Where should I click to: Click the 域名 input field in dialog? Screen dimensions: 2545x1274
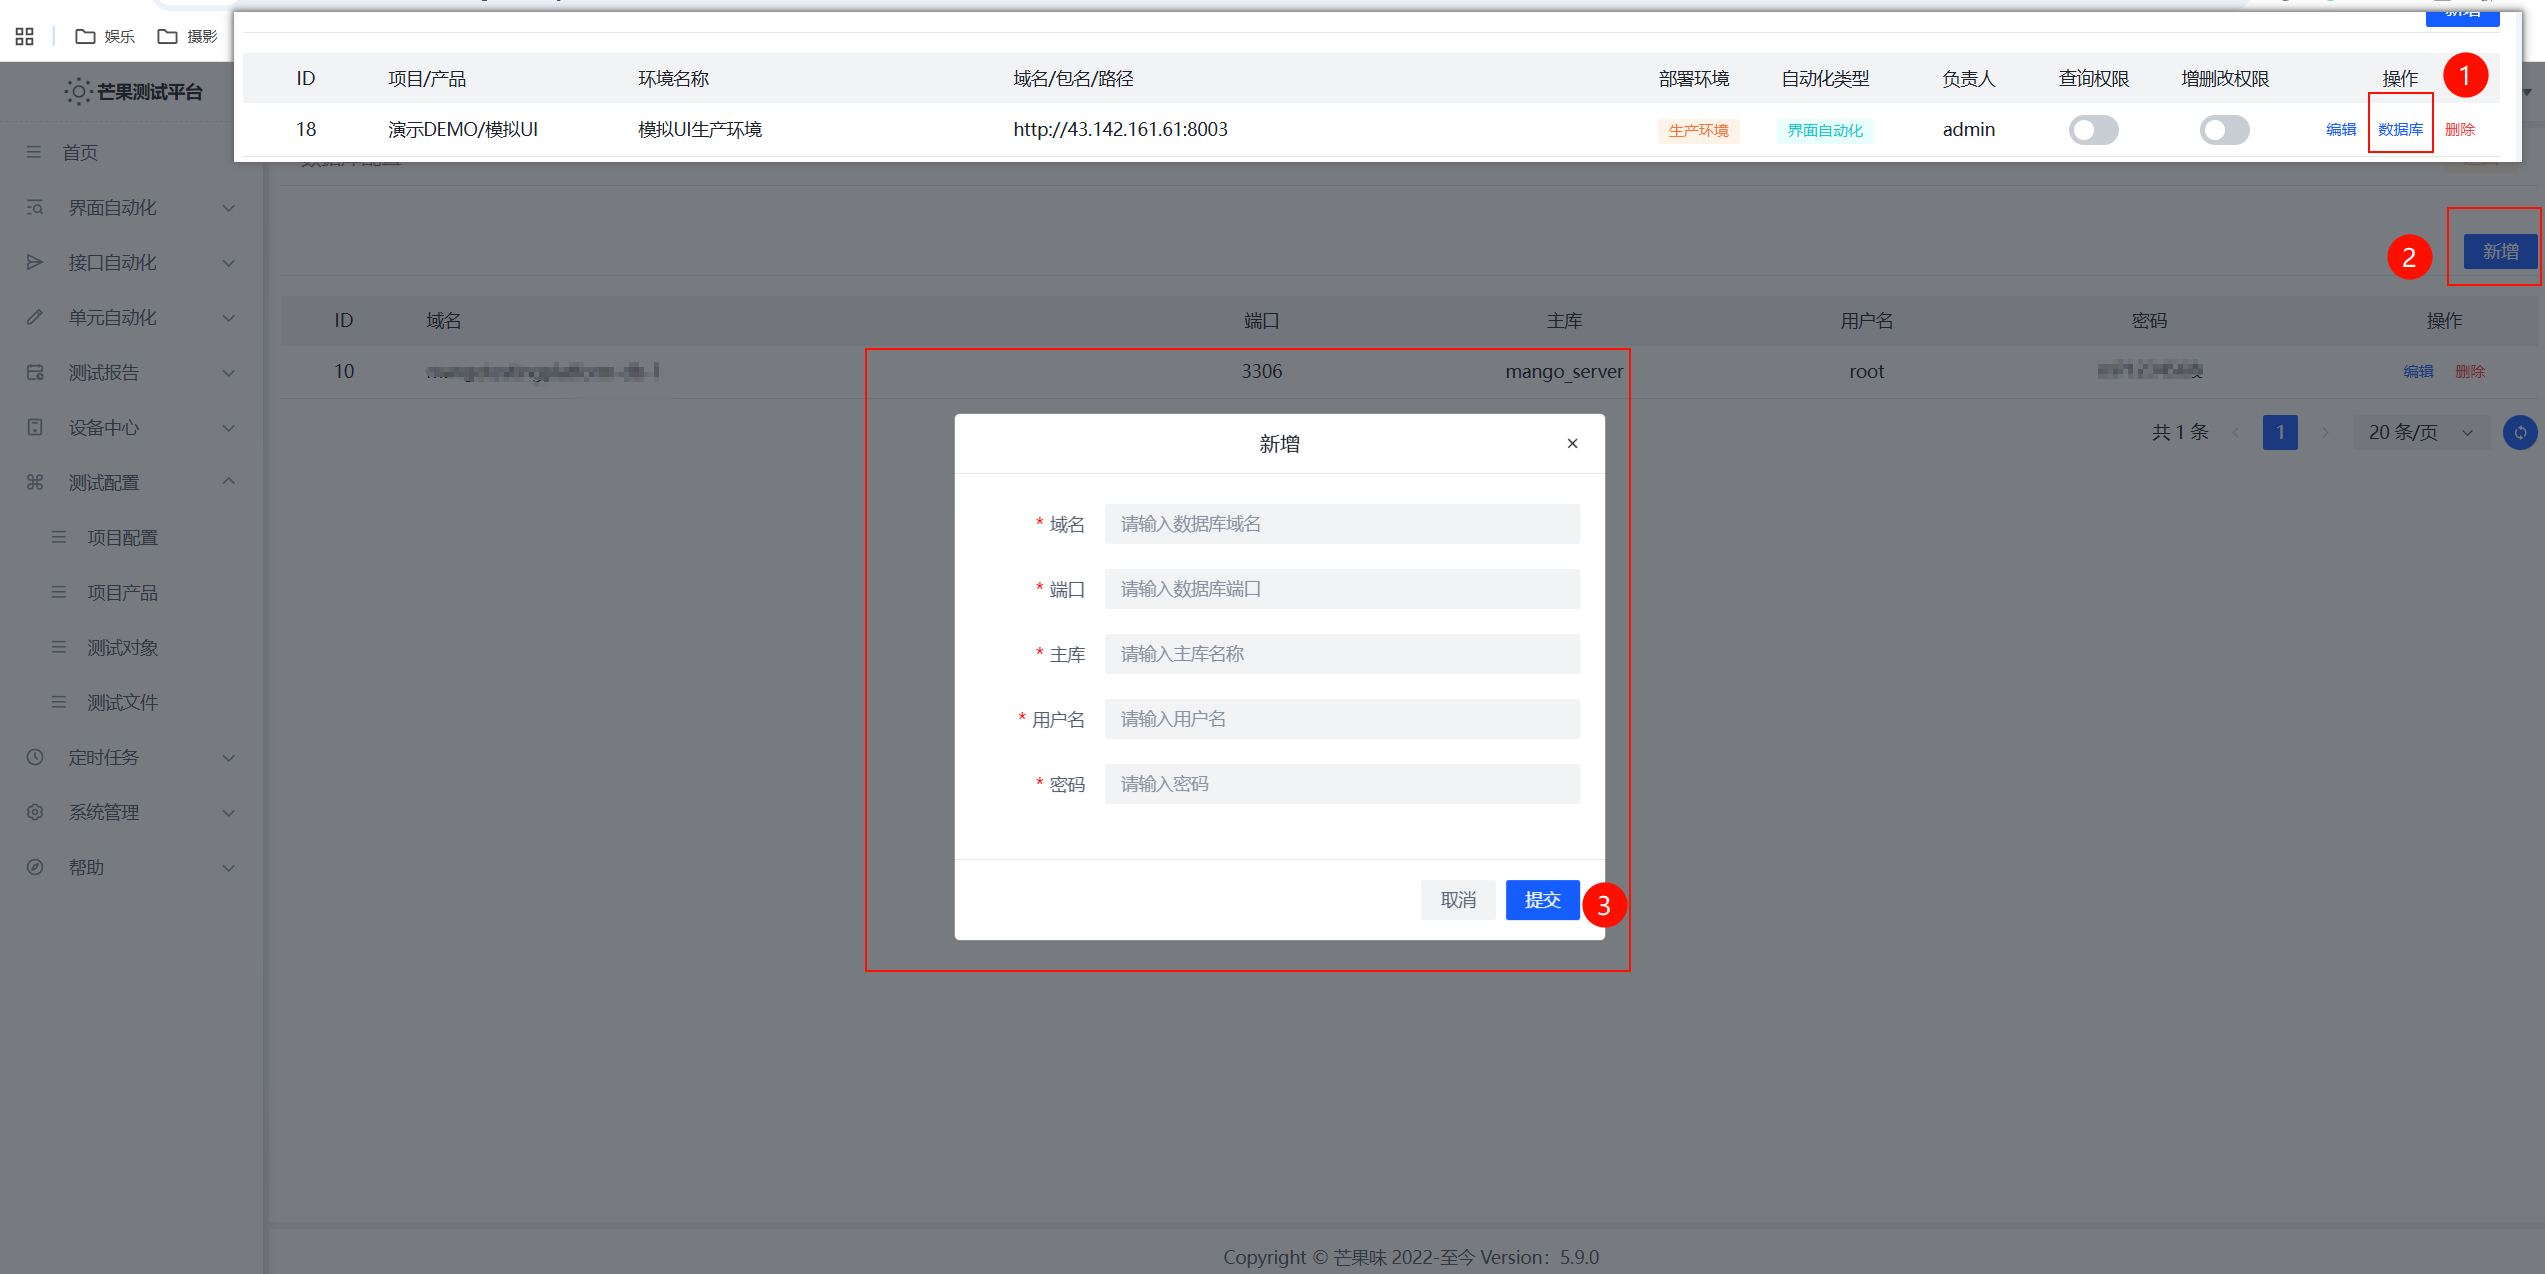(x=1341, y=524)
